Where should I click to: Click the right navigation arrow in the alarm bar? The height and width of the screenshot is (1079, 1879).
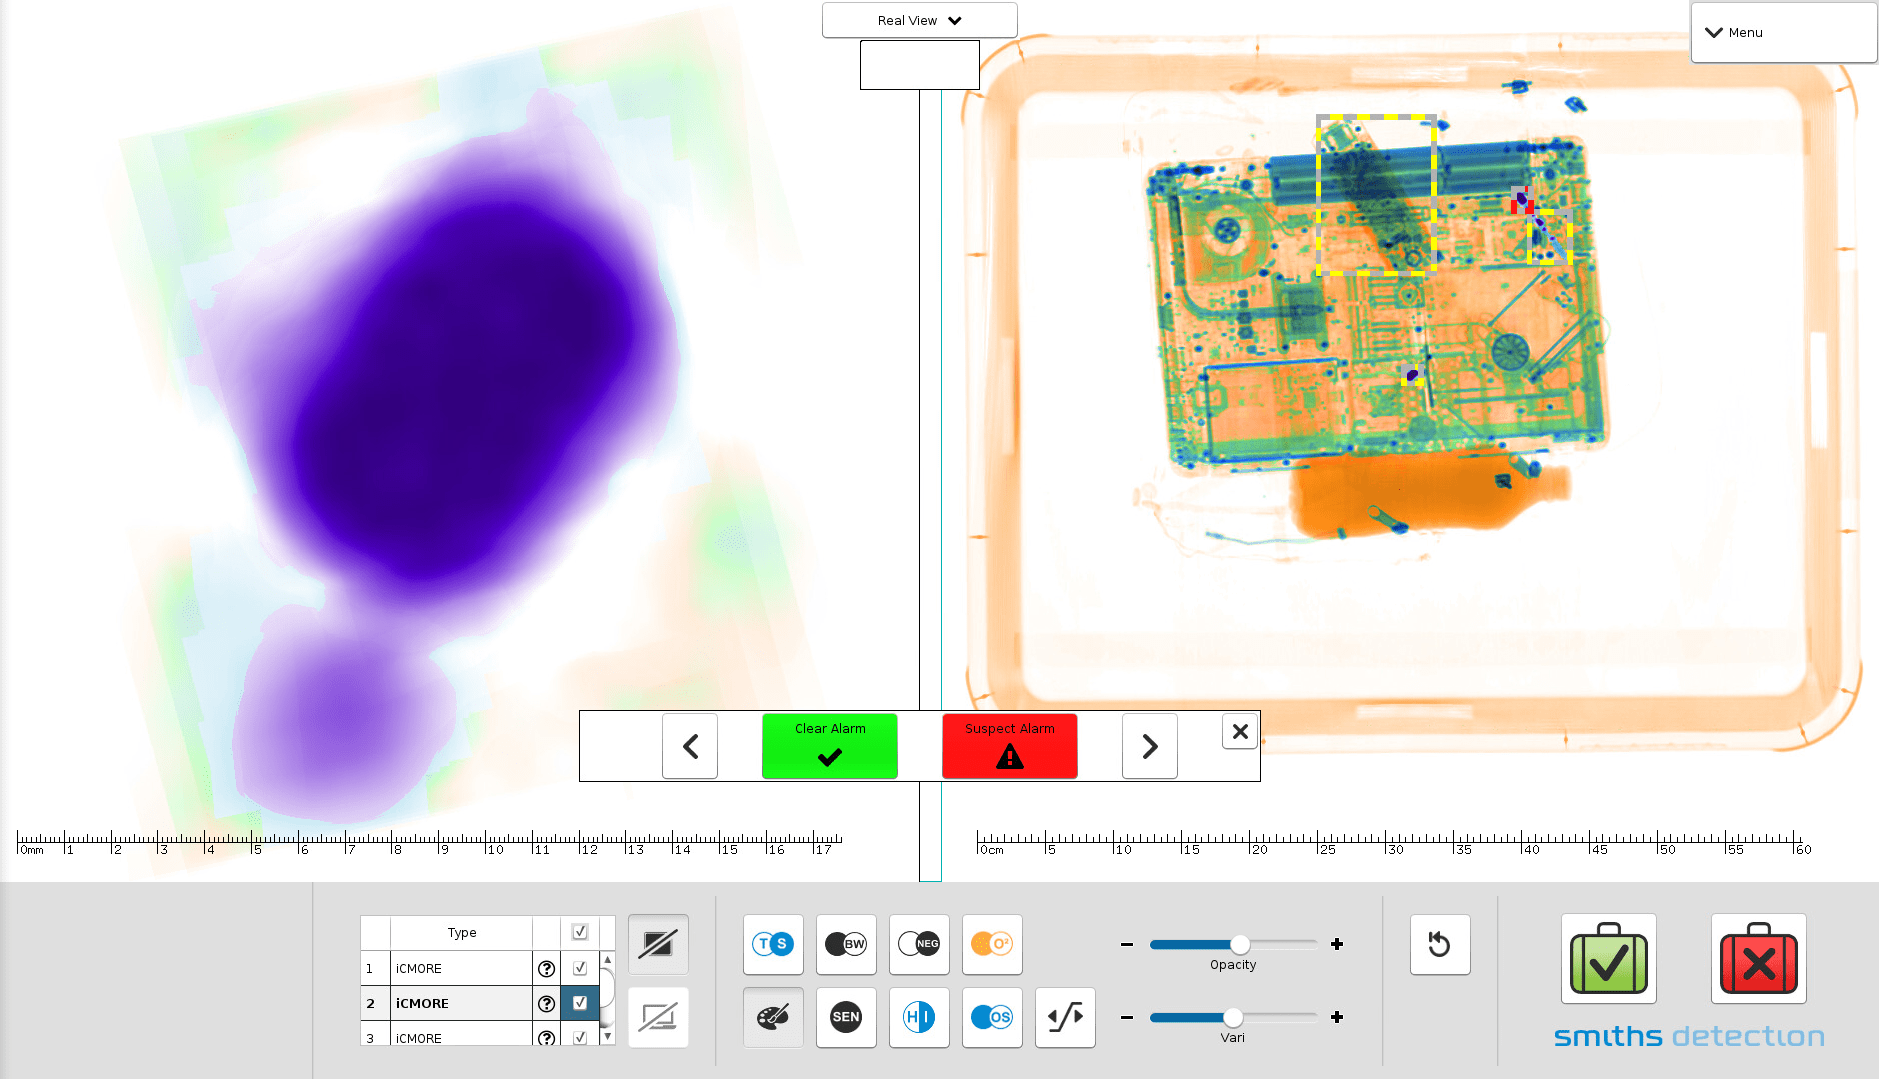click(1148, 745)
